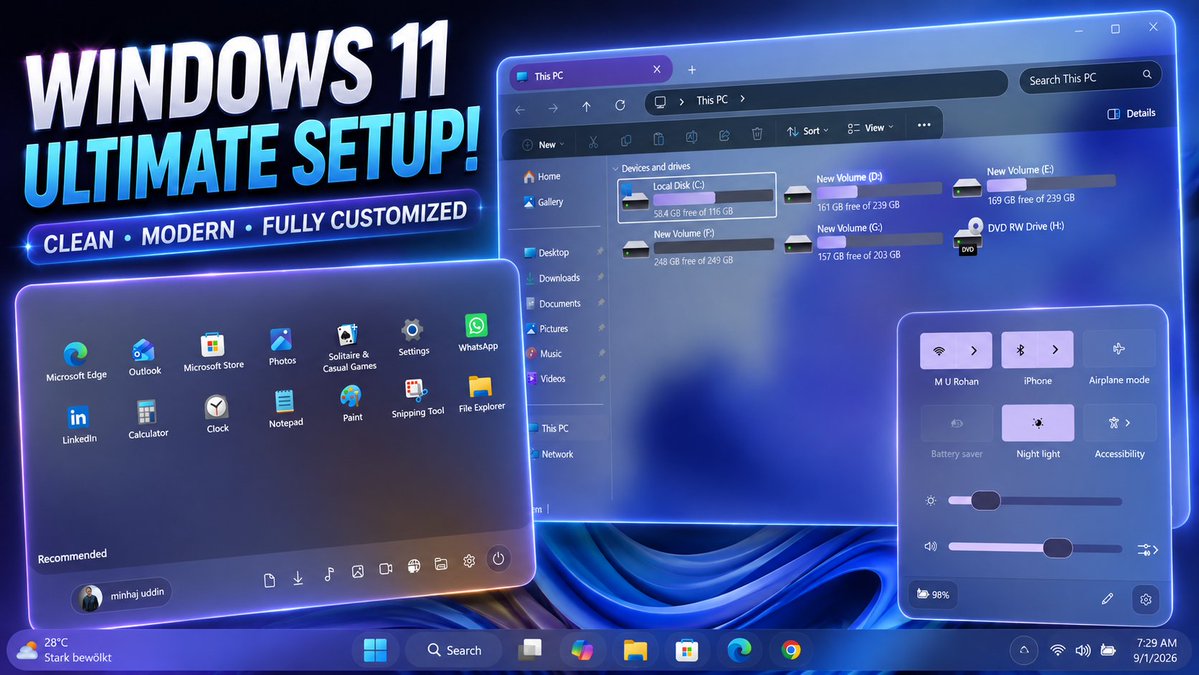This screenshot has height=675, width=1199.
Task: Adjust the brightness slider
Action: [x=1035, y=501]
